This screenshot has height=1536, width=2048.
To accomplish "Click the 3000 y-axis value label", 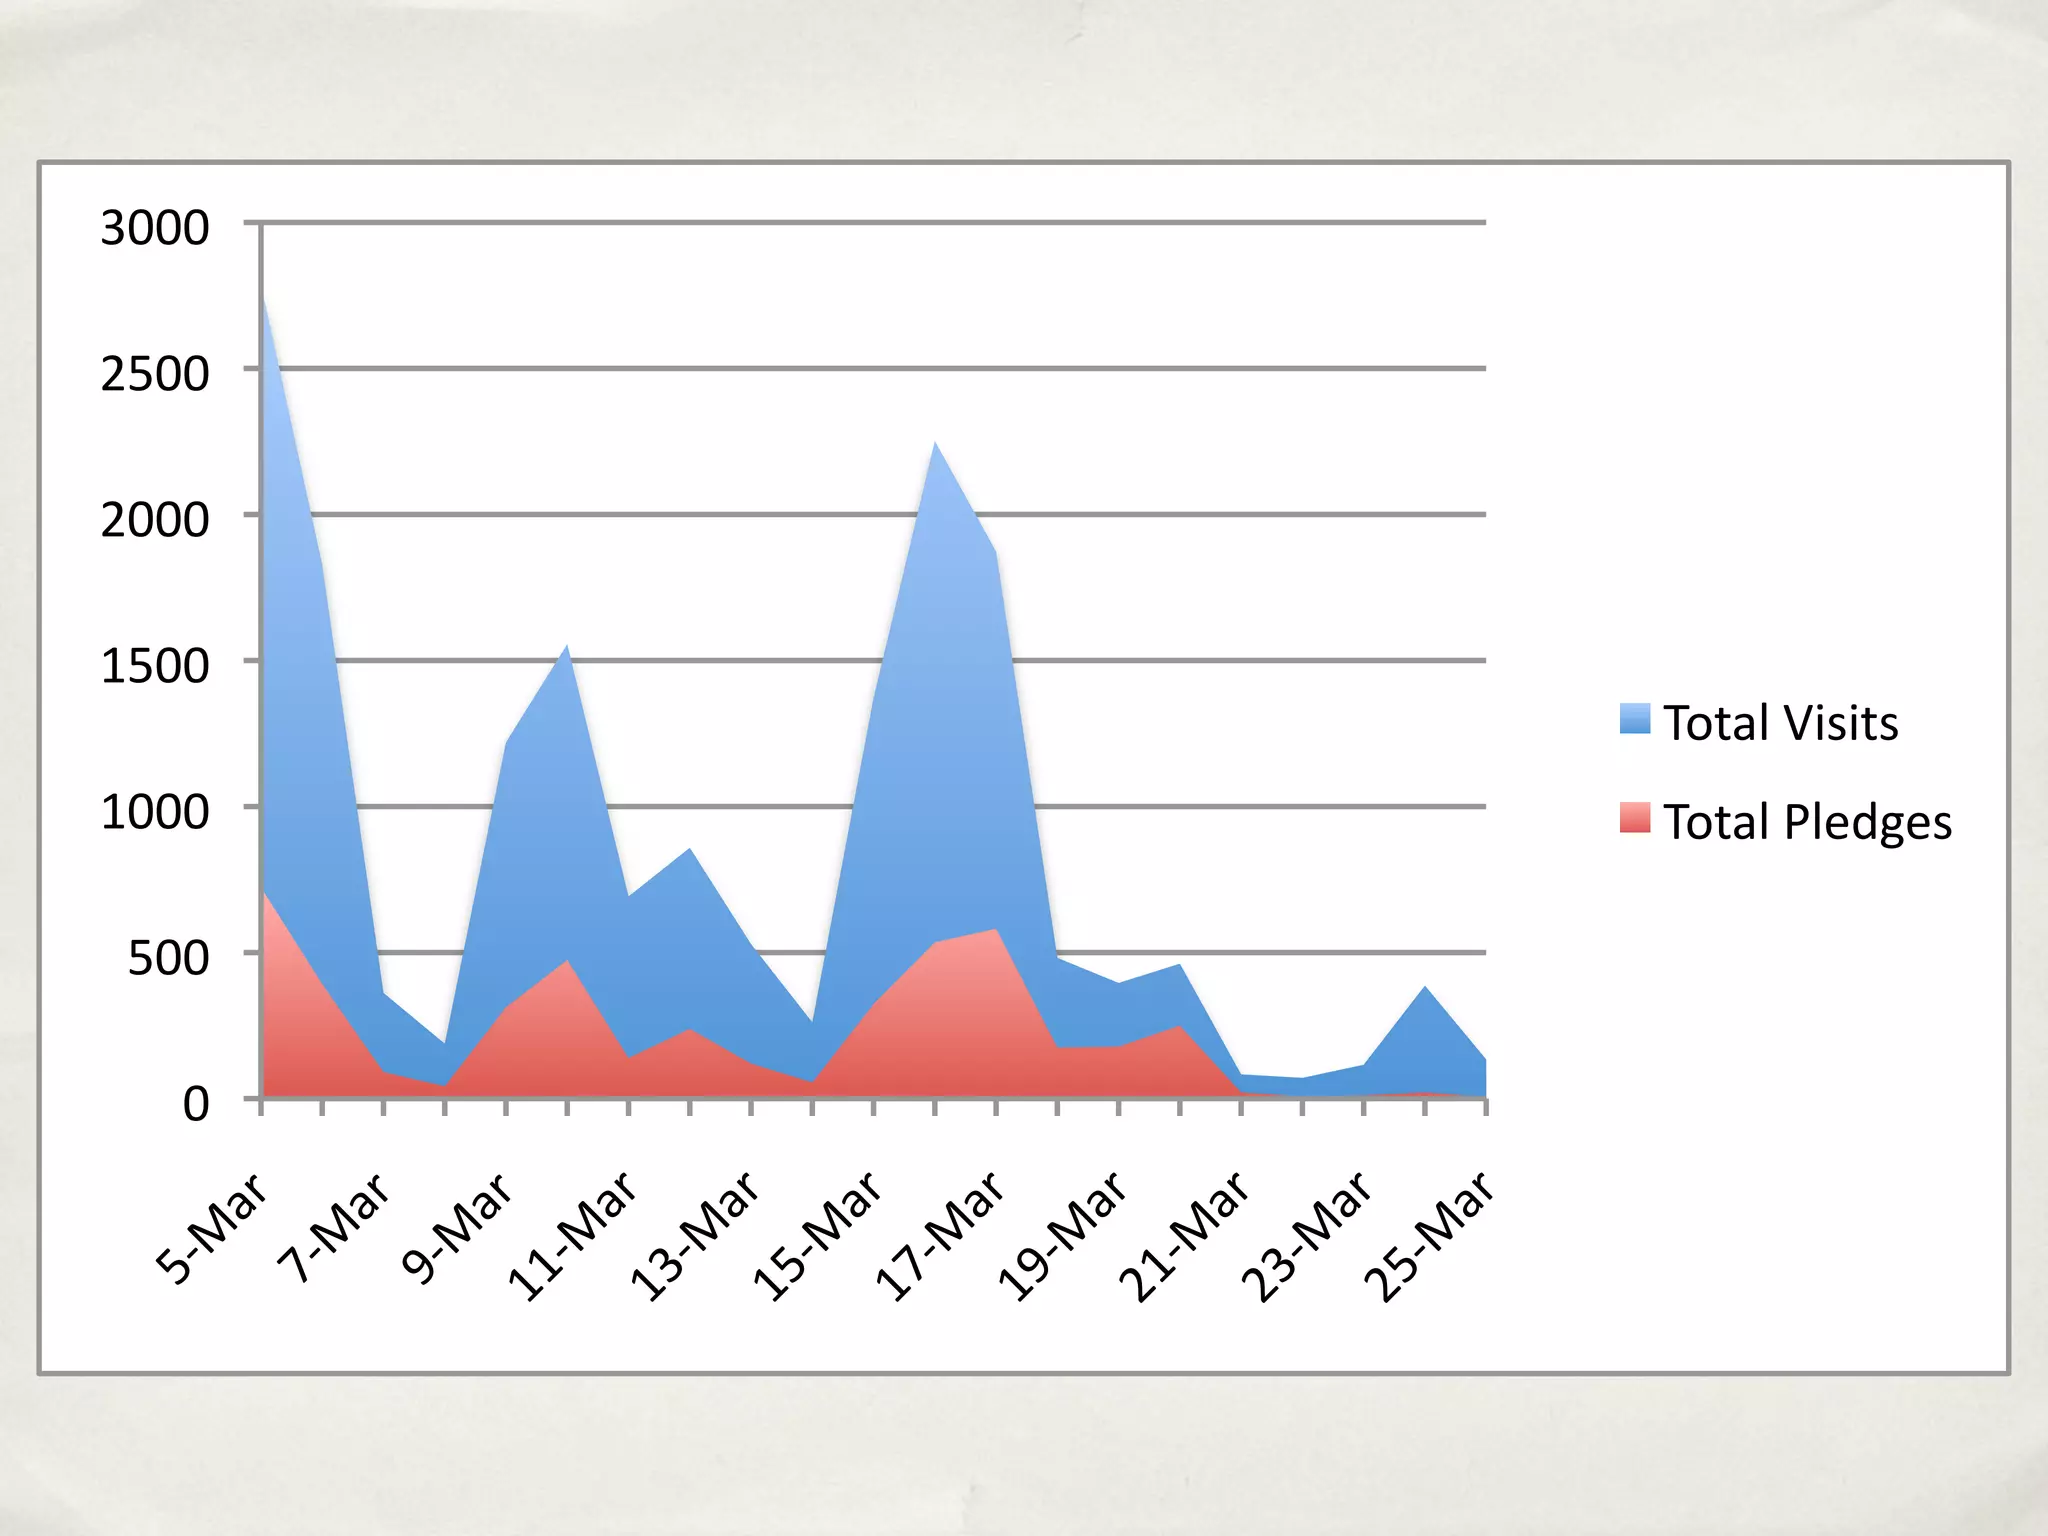I will click(155, 228).
